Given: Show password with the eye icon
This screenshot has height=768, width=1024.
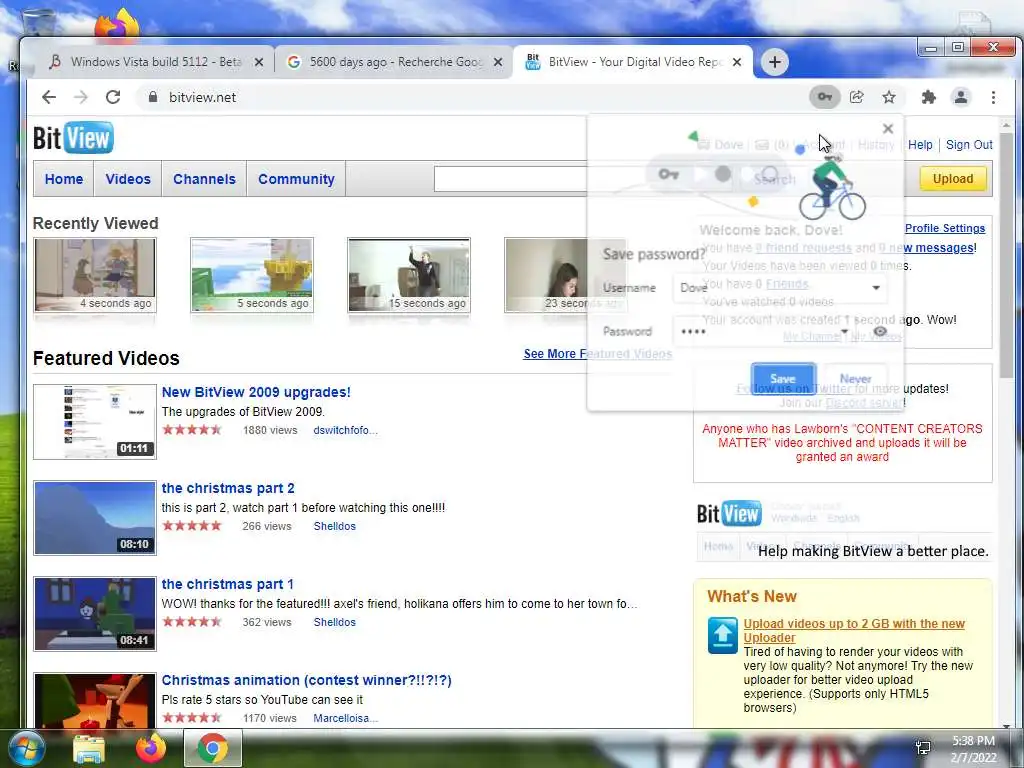Looking at the screenshot, I should pyautogui.click(x=880, y=332).
